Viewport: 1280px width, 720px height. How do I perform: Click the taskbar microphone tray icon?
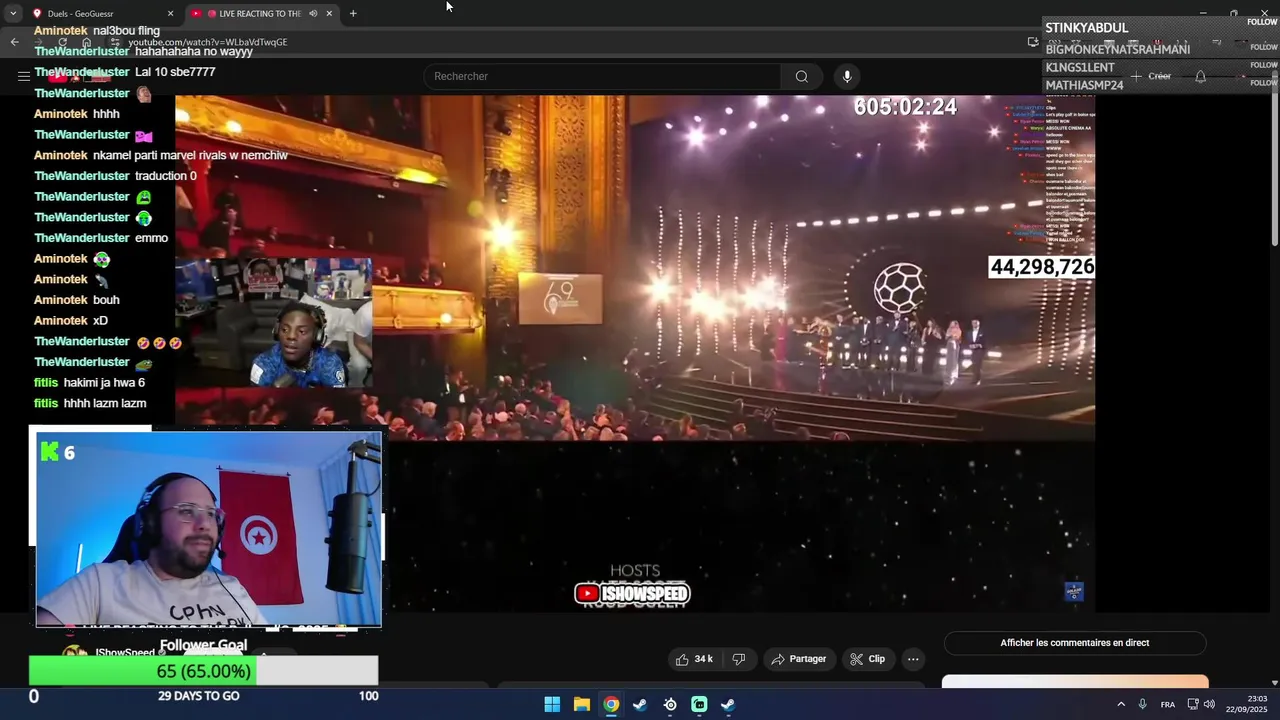pyautogui.click(x=1142, y=704)
